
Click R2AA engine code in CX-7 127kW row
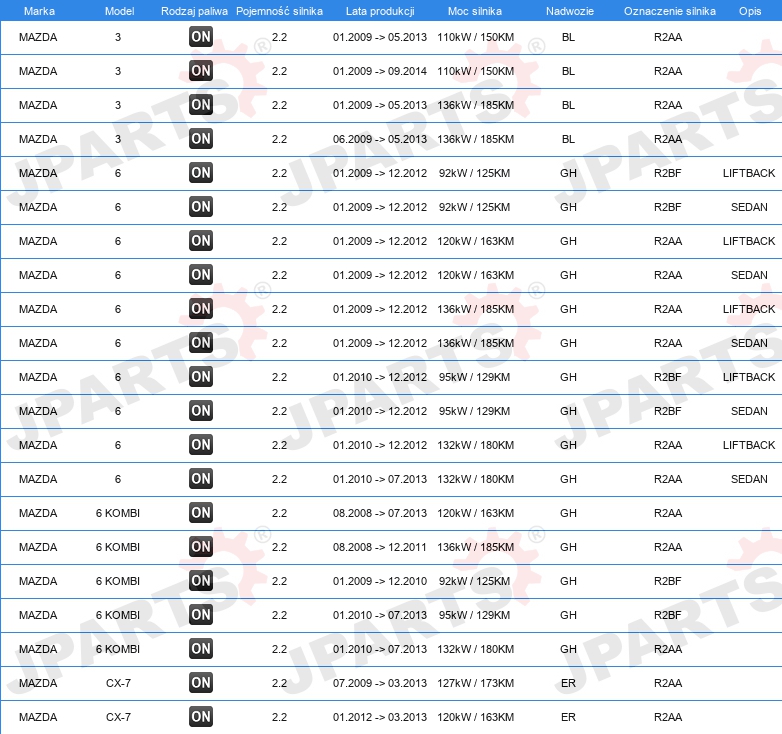coord(668,683)
